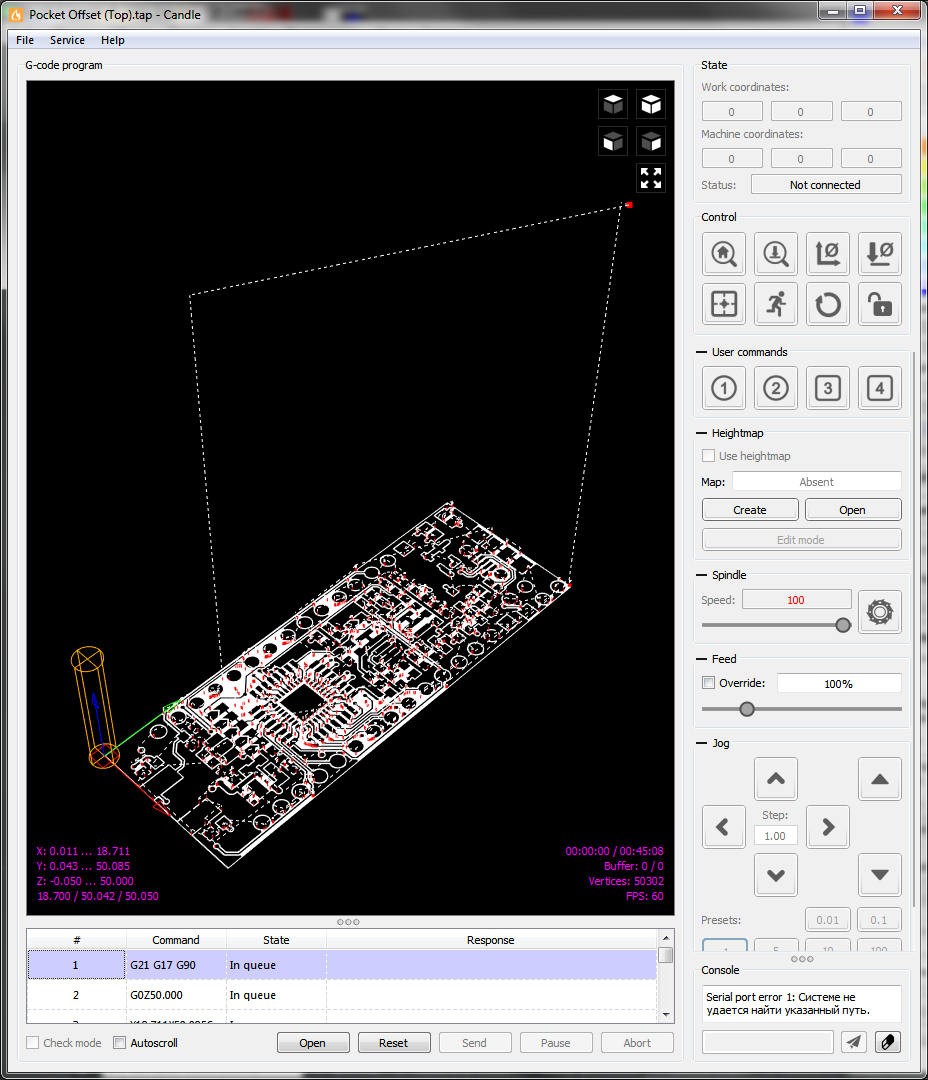Click the spindle Speed value field
This screenshot has height=1080, width=928.
coord(796,600)
